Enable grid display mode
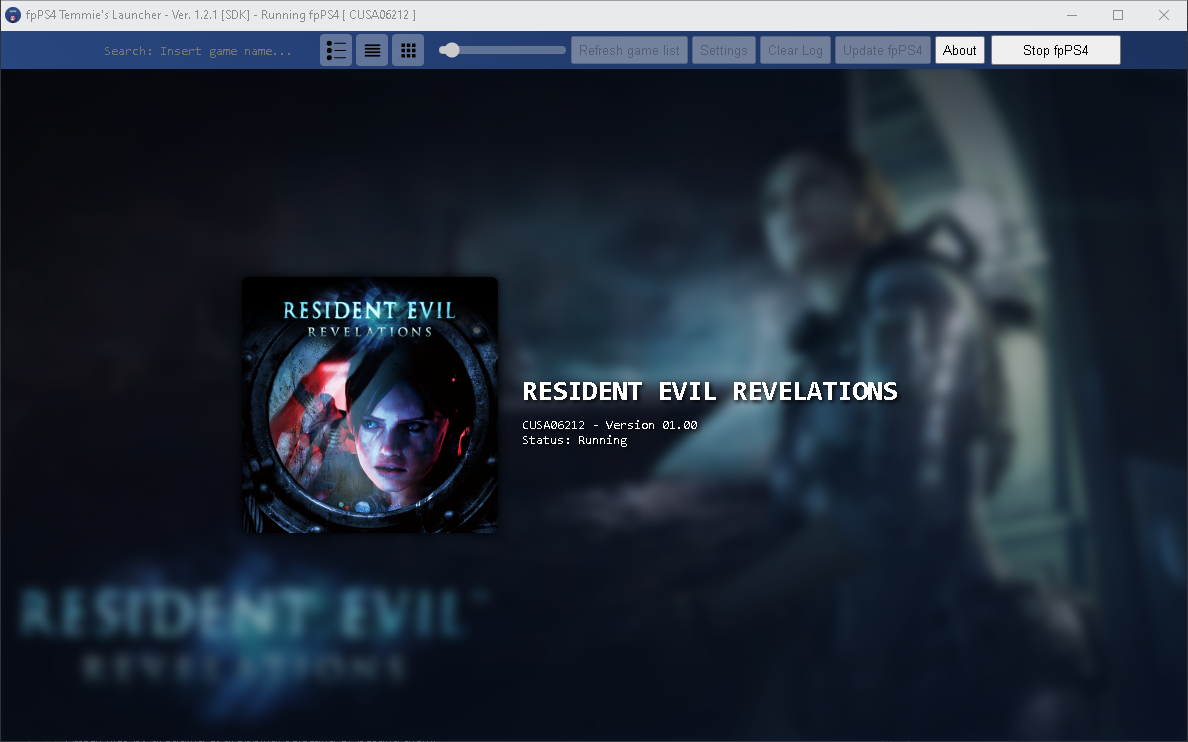Screen dimensions: 1188x742 coord(408,49)
